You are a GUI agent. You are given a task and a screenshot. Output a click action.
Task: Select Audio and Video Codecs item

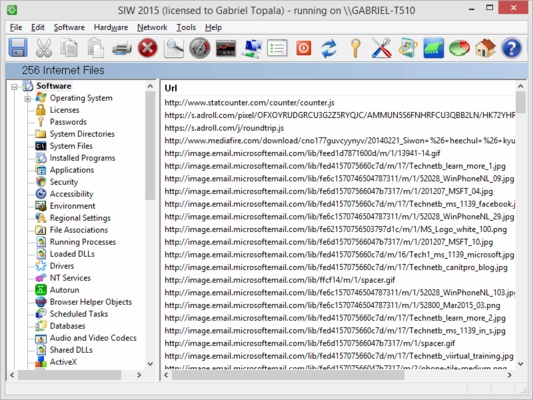[93, 338]
